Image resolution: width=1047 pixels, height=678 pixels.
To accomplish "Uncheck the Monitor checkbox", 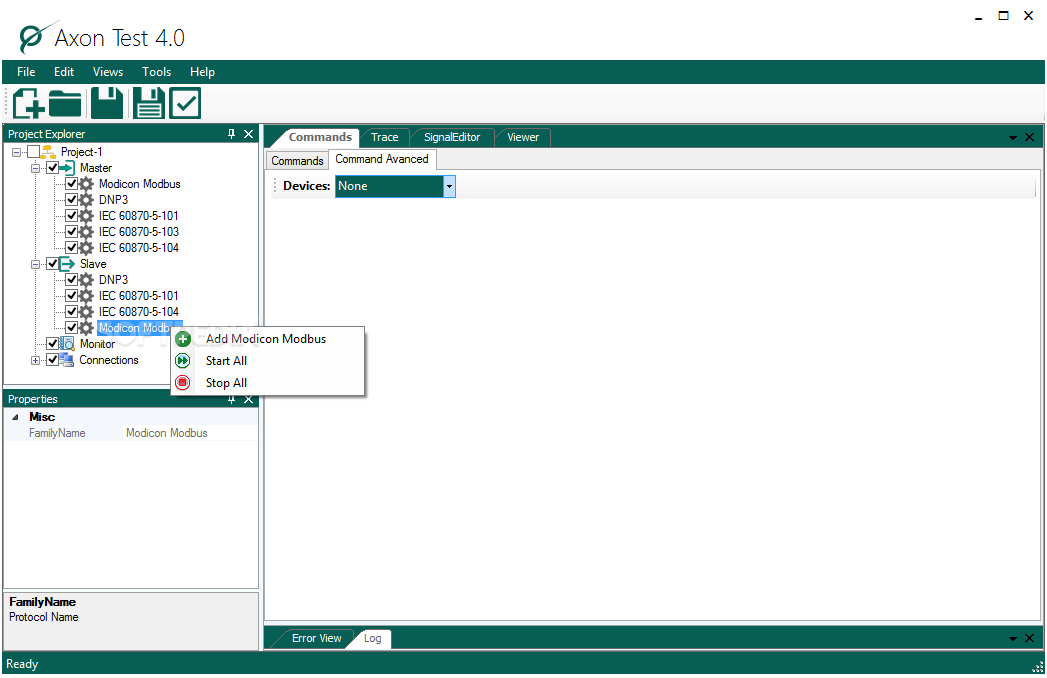I will pos(52,344).
